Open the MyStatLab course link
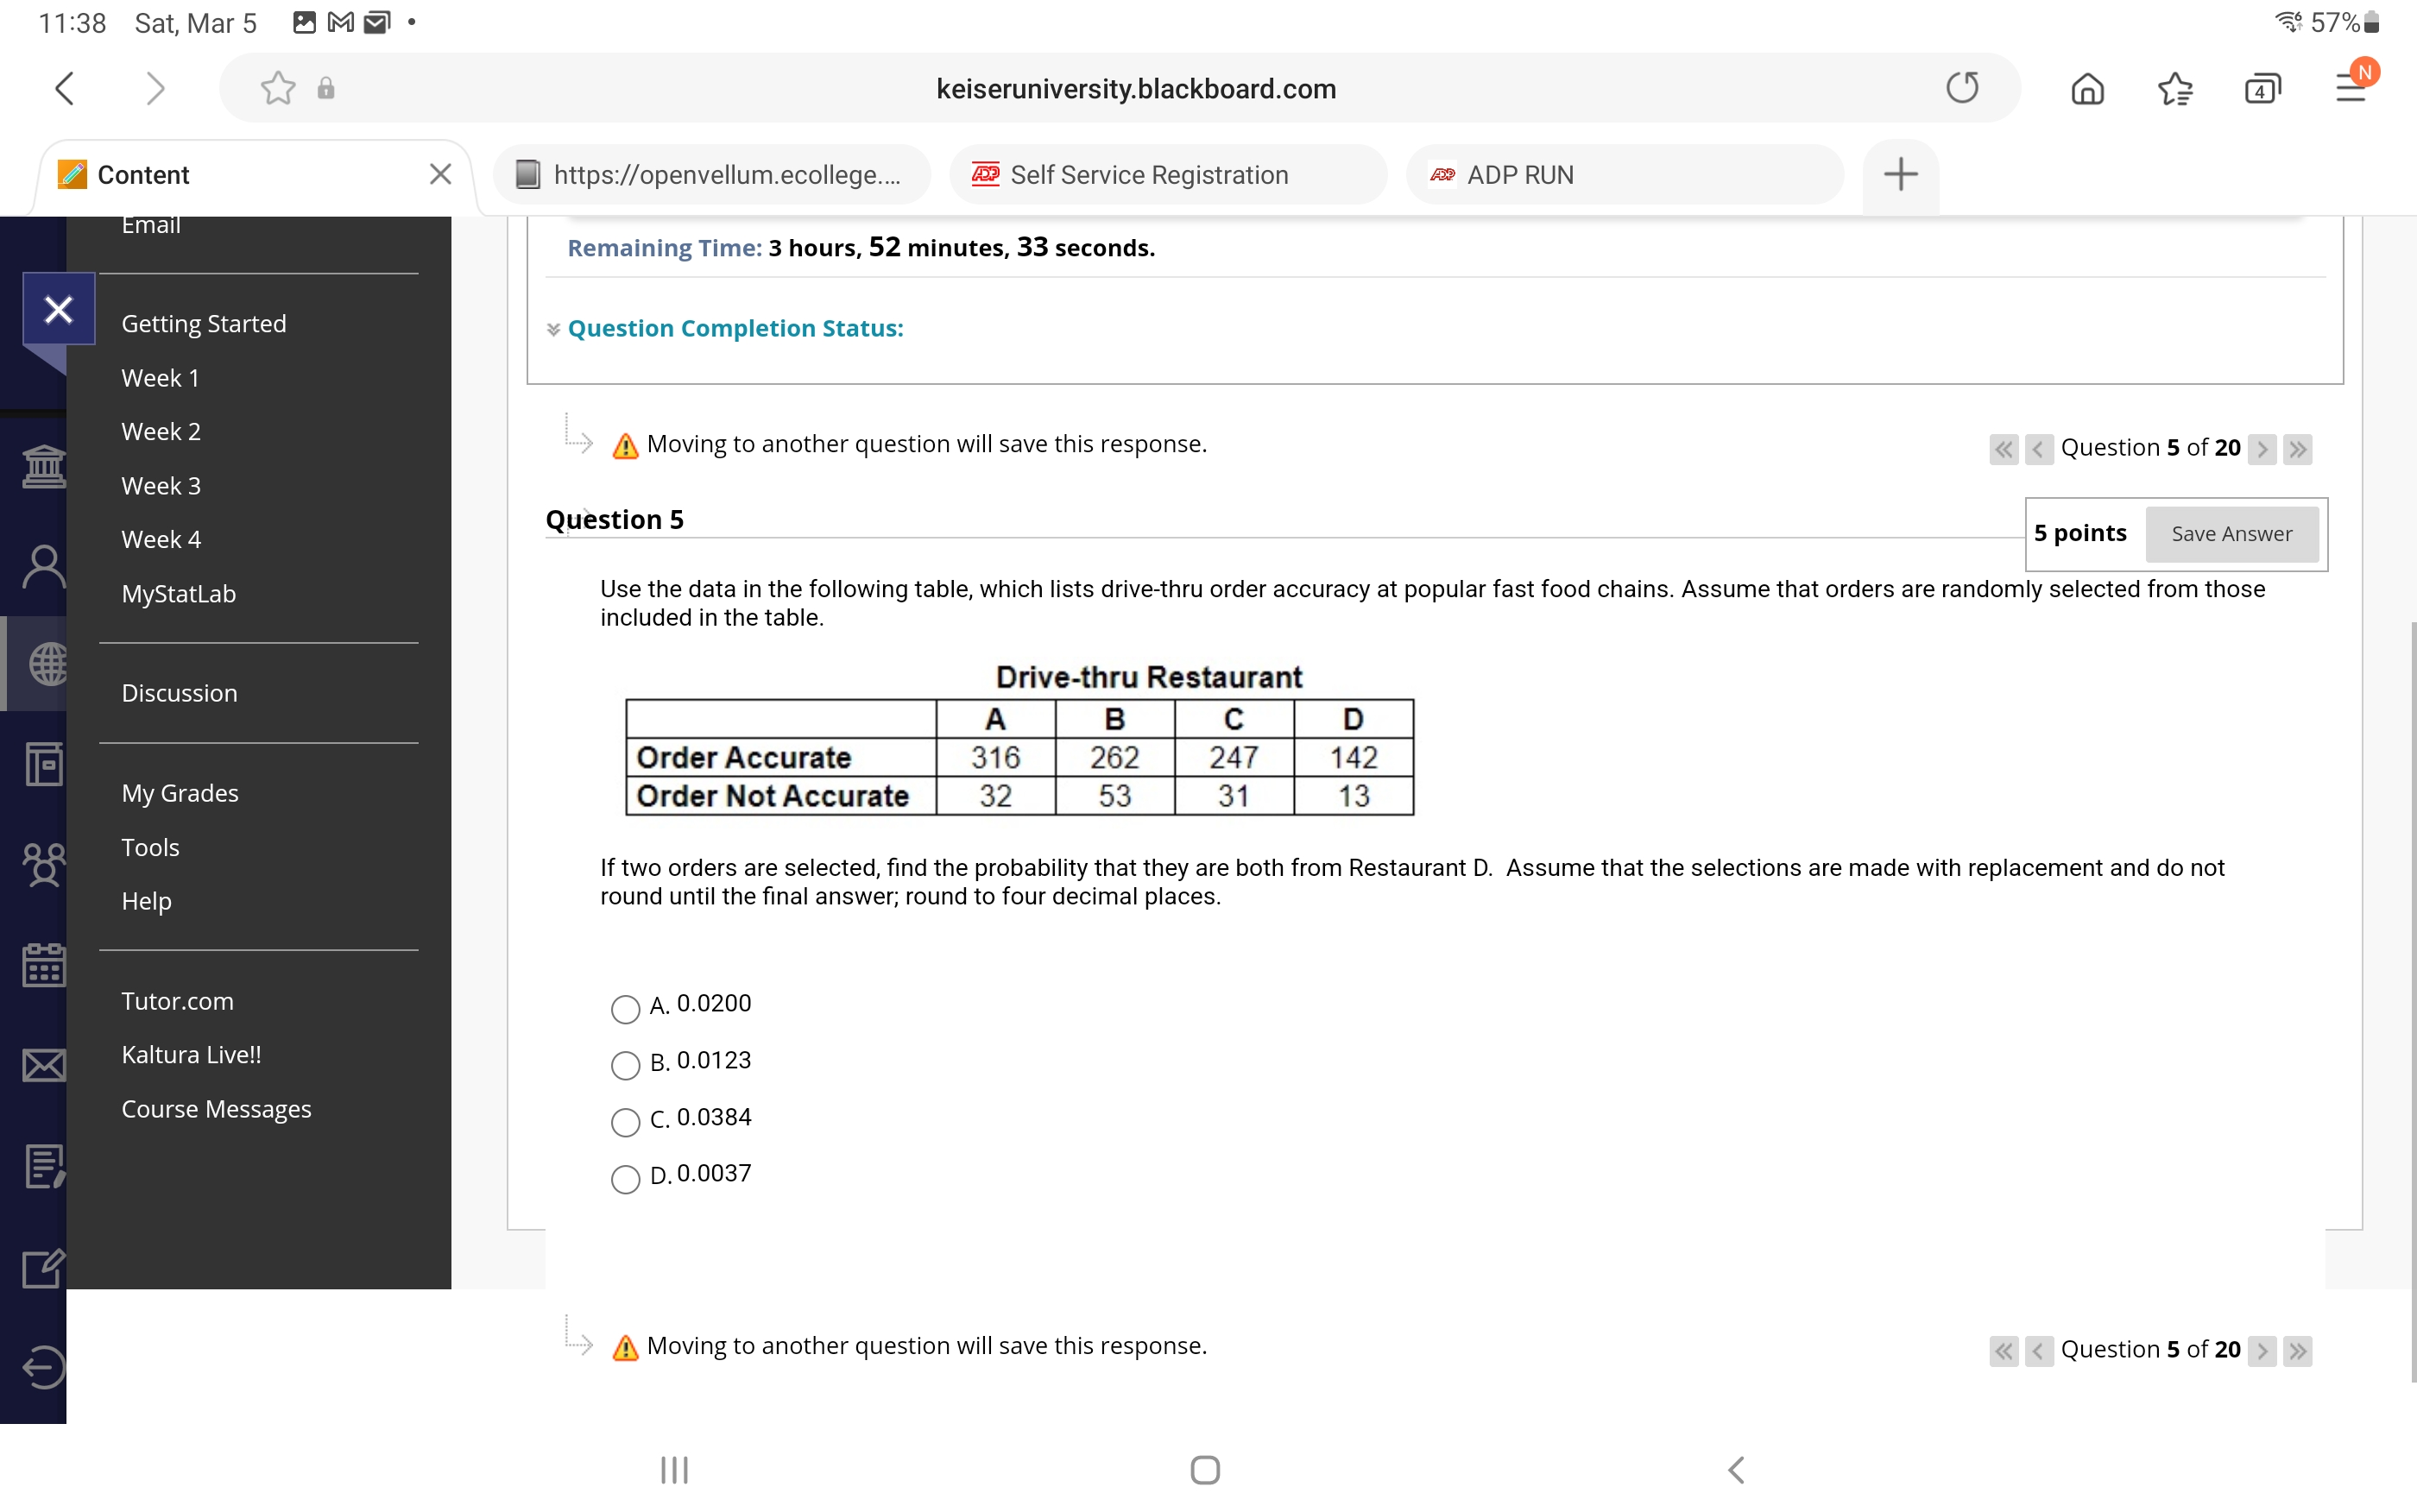The width and height of the screenshot is (2417, 1512). (179, 594)
